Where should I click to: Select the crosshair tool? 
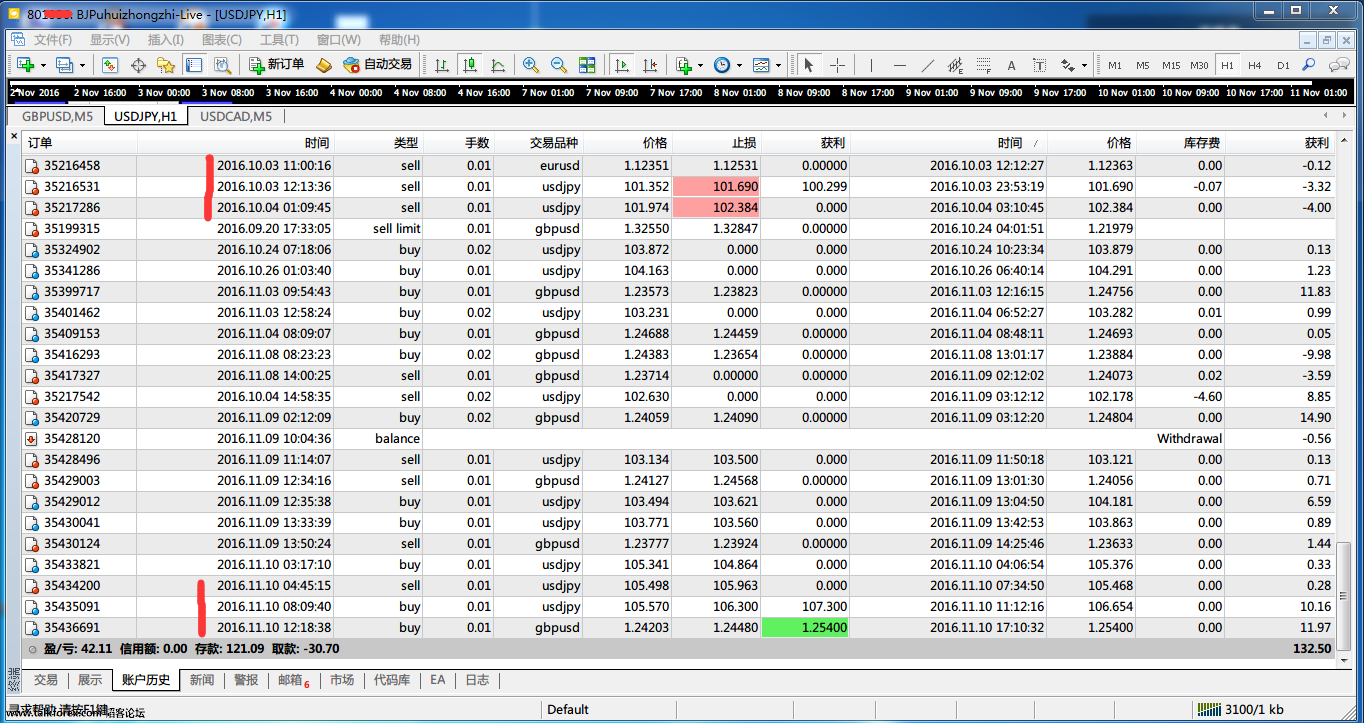(x=837, y=65)
